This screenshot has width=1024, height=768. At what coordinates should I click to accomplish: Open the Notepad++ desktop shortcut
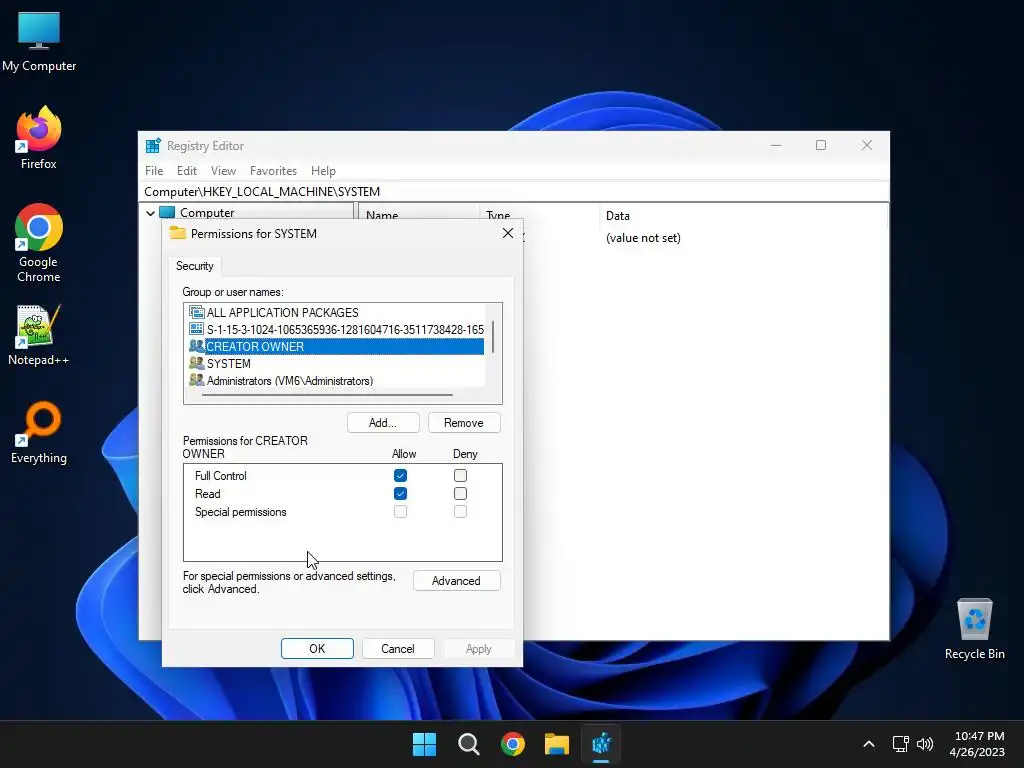coord(39,335)
